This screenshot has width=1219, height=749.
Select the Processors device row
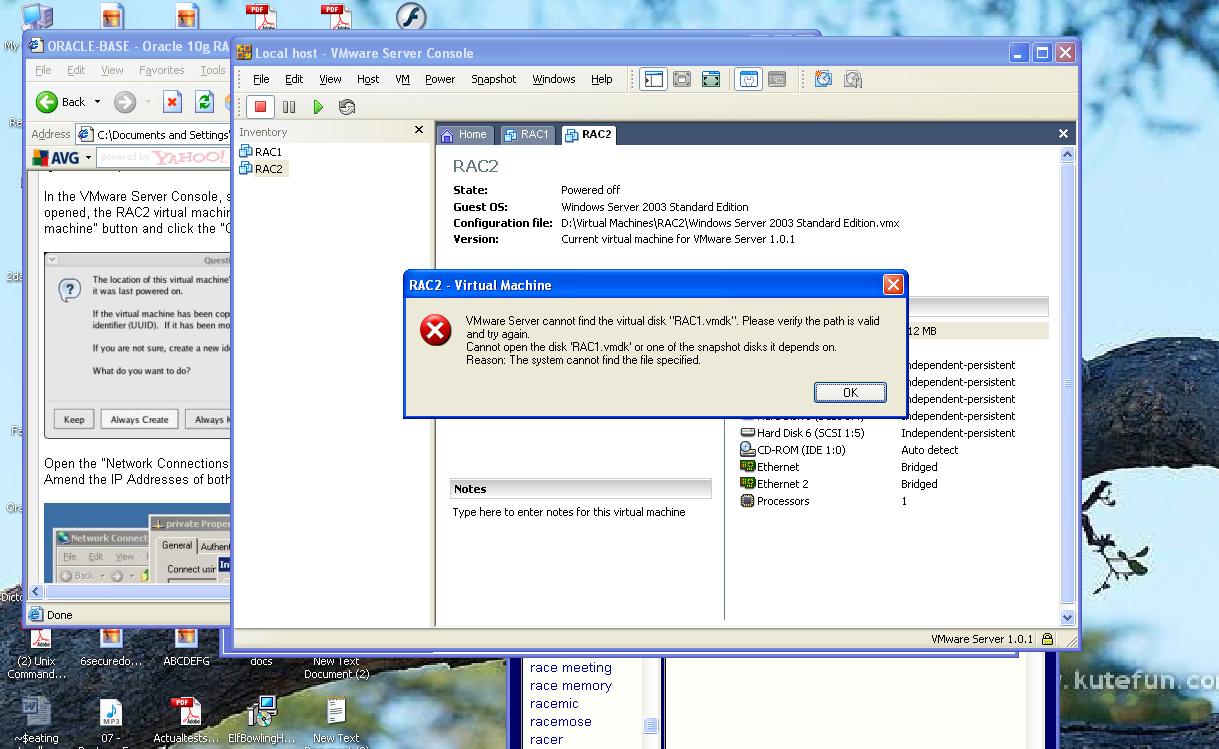click(x=775, y=501)
